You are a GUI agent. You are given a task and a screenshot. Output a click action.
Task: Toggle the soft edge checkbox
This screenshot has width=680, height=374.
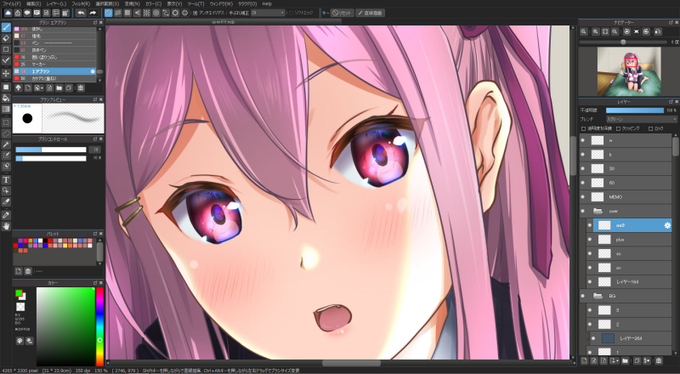tap(291, 13)
